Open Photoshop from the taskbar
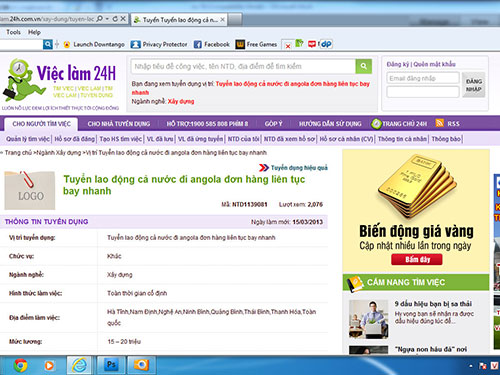Image resolution: width=500 pixels, height=375 pixels. [x=111, y=365]
